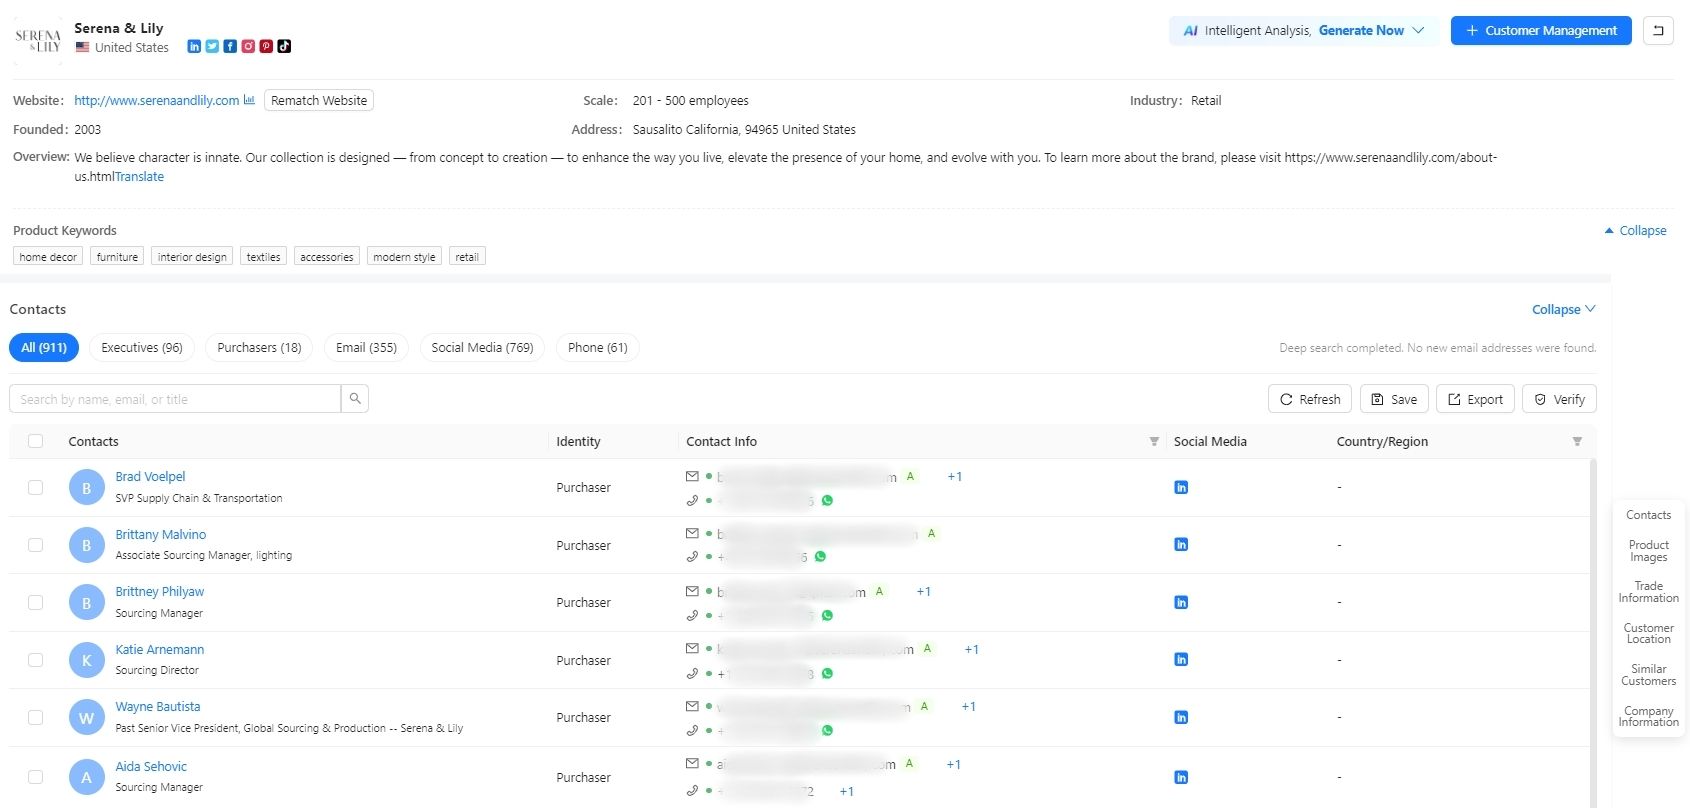Check the box for Brittany Malvino
This screenshot has width=1690, height=808.
pos(36,545)
